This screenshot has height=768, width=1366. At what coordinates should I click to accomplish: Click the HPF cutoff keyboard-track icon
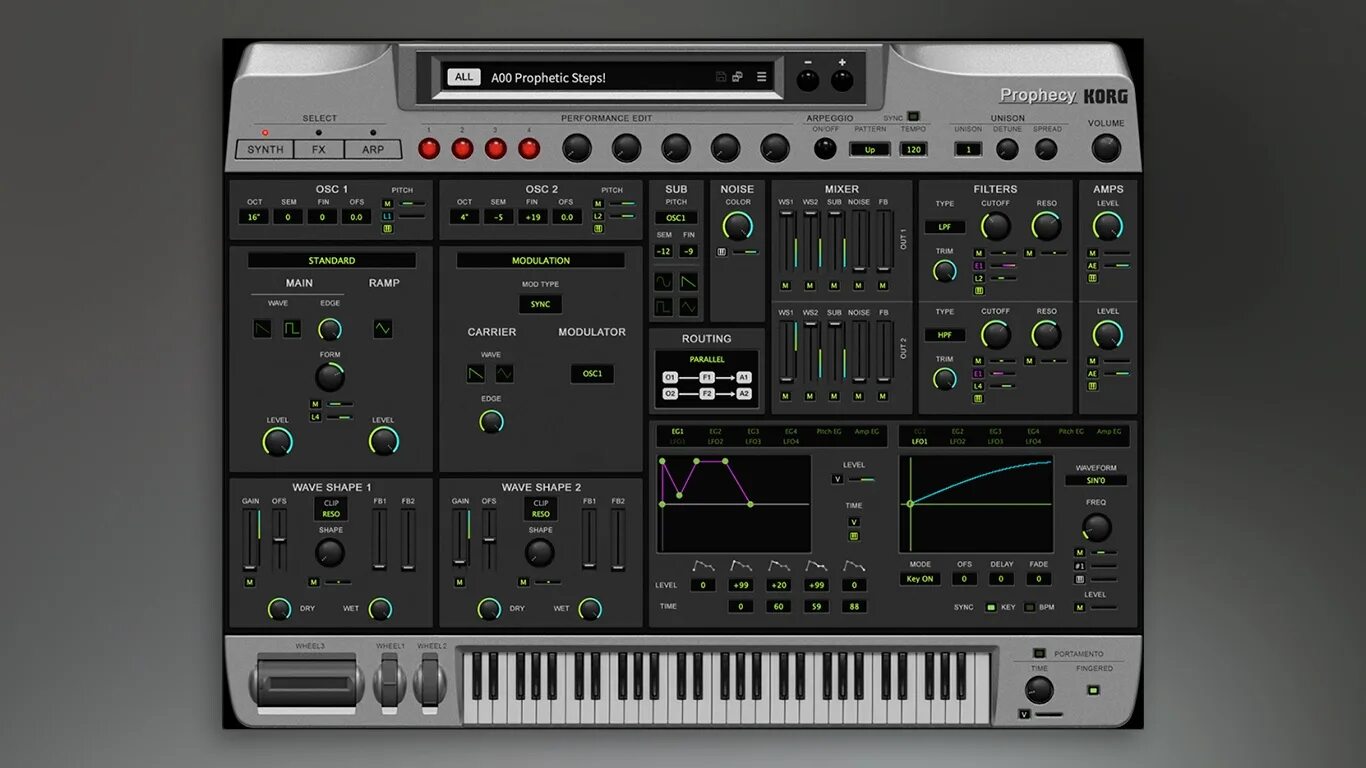click(x=979, y=398)
